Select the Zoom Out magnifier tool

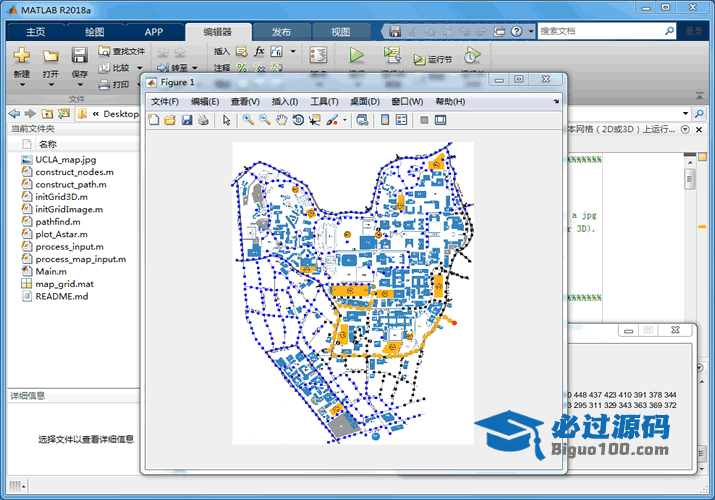(x=265, y=120)
